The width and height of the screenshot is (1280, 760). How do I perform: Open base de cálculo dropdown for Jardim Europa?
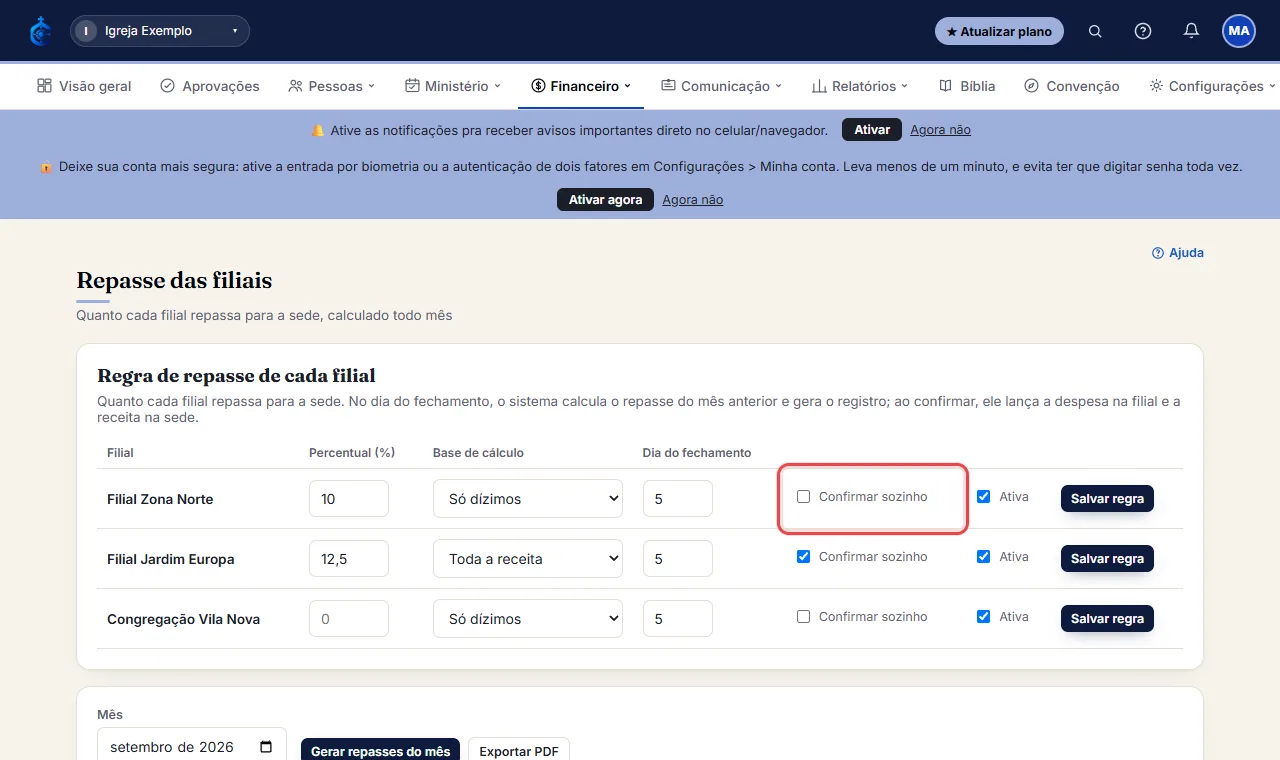(x=528, y=559)
